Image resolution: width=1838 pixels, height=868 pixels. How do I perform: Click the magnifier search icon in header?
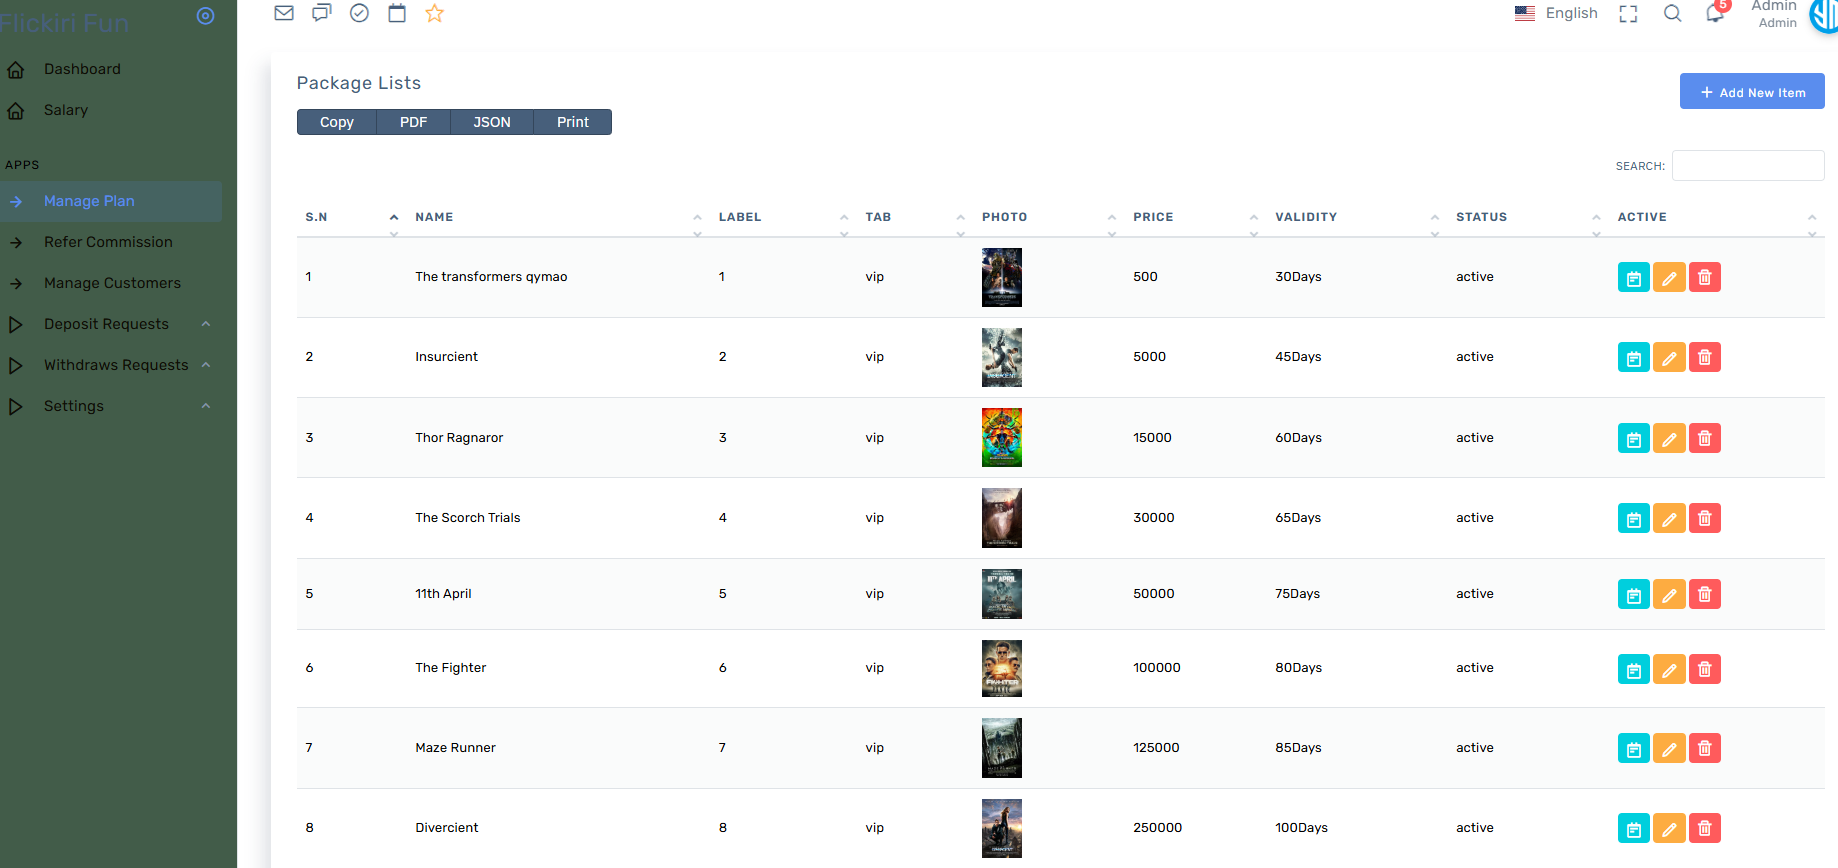pos(1672,13)
